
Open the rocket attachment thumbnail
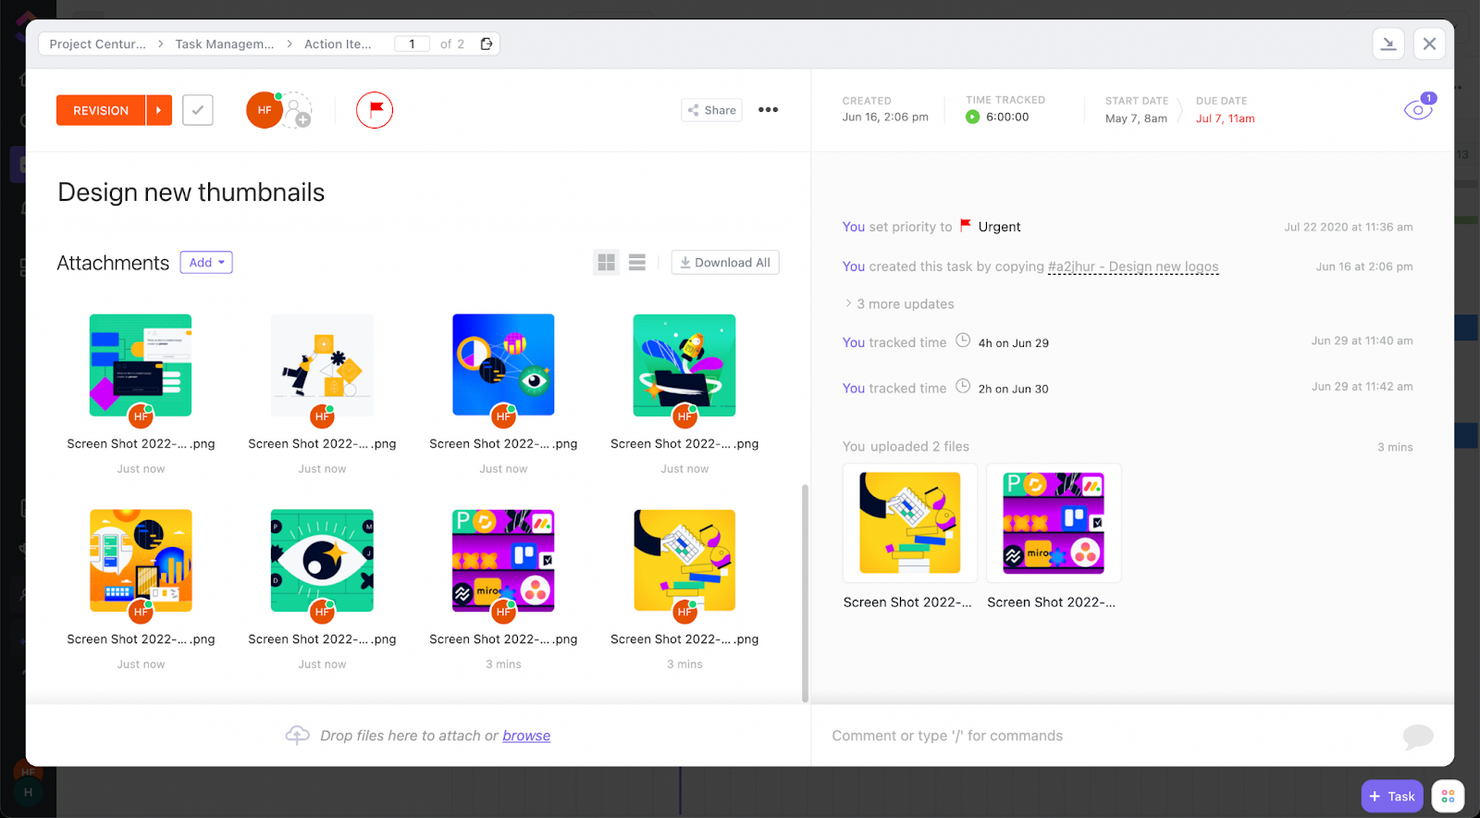point(685,365)
